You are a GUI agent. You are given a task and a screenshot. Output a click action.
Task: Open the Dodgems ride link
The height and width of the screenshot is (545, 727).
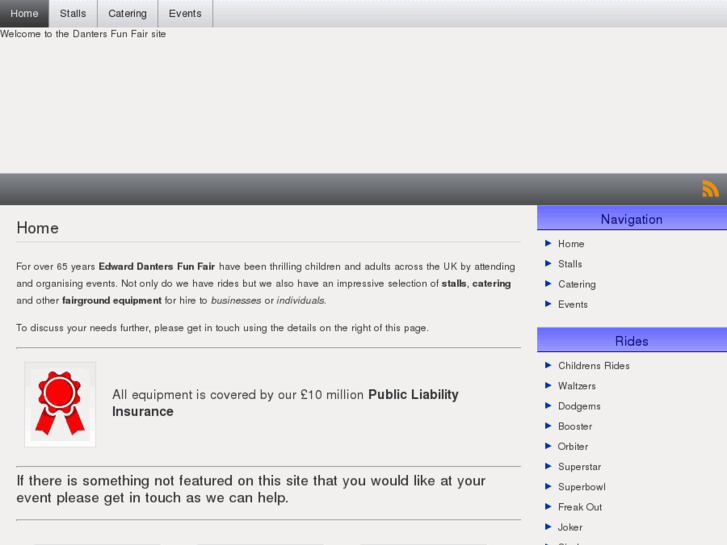(x=579, y=406)
